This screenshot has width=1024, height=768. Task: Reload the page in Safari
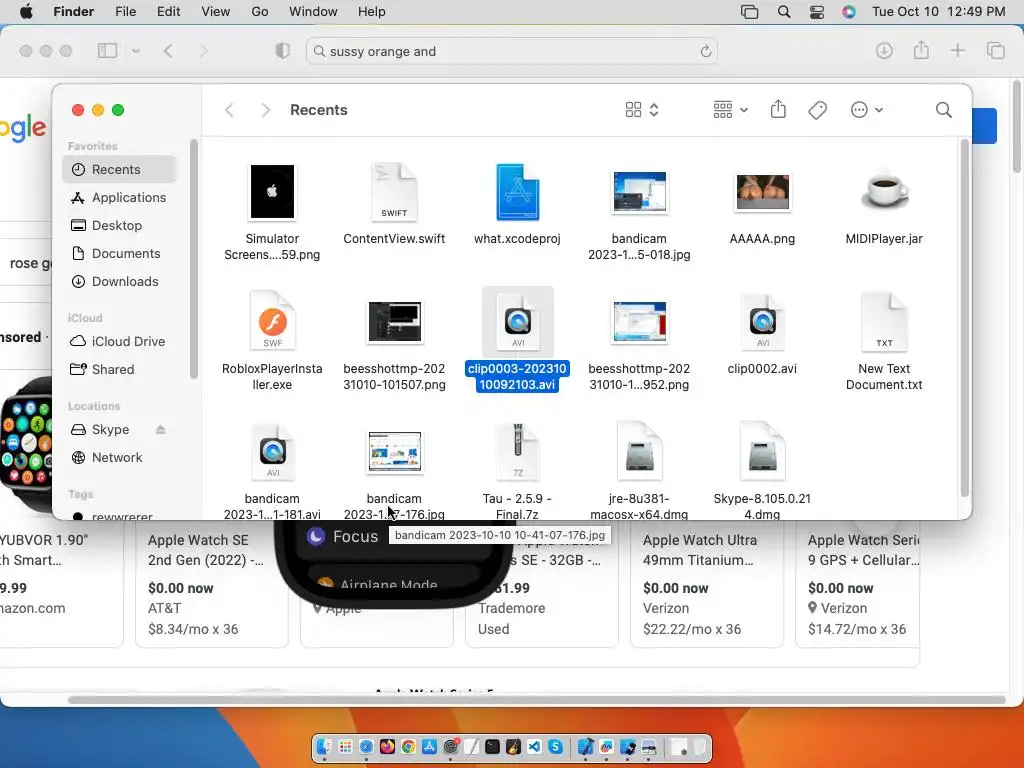click(x=705, y=51)
